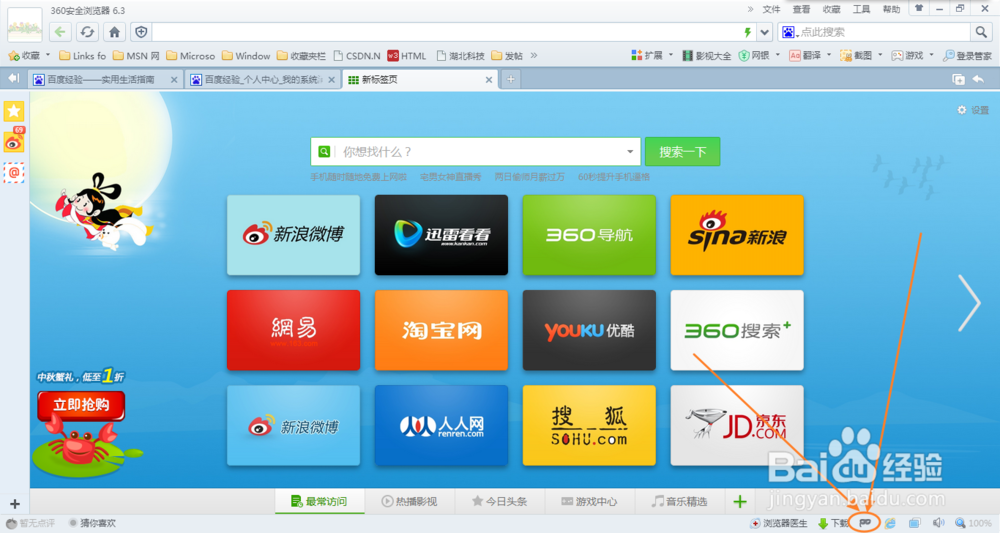The image size is (1000, 533).
Task: Switch to the 百度经验_个人中心 tab
Action: click(263, 80)
